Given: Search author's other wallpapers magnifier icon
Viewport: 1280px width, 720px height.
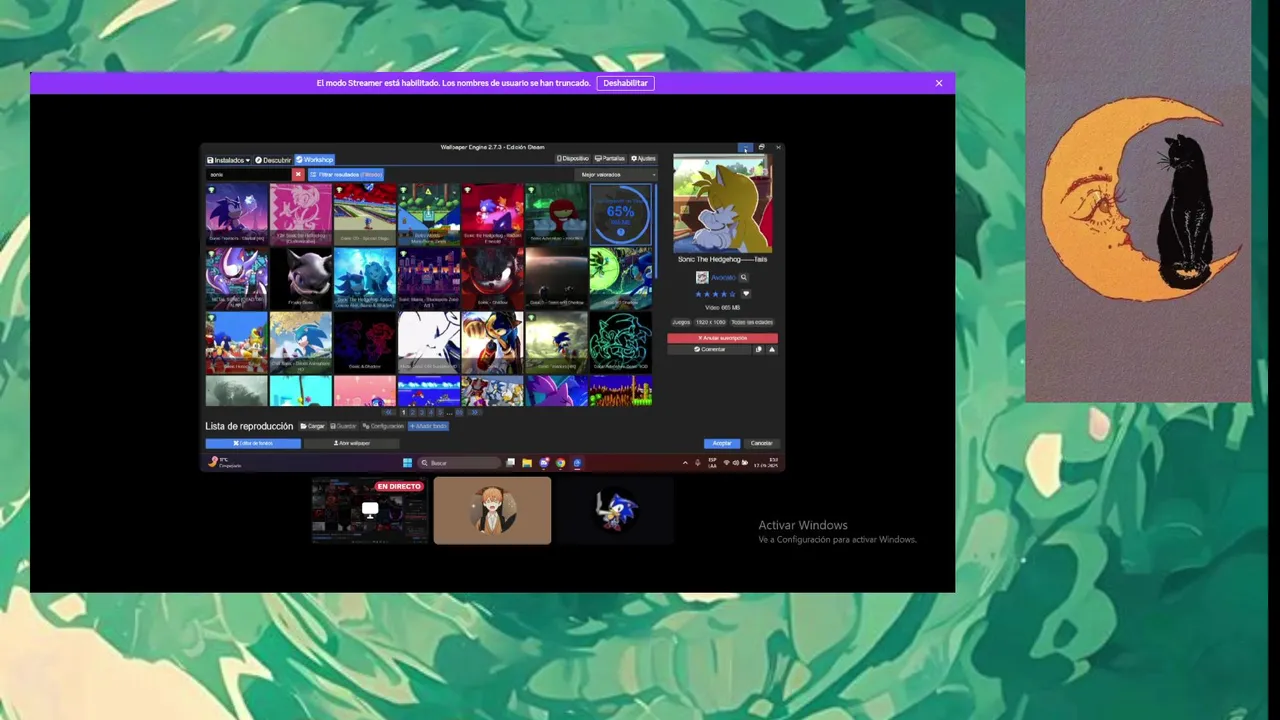Looking at the screenshot, I should pos(743,277).
